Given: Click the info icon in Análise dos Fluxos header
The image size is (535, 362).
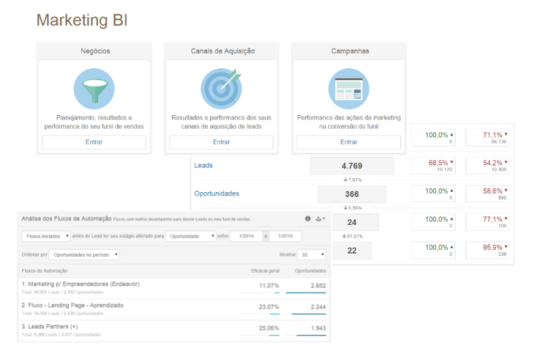Looking at the screenshot, I should point(308,219).
